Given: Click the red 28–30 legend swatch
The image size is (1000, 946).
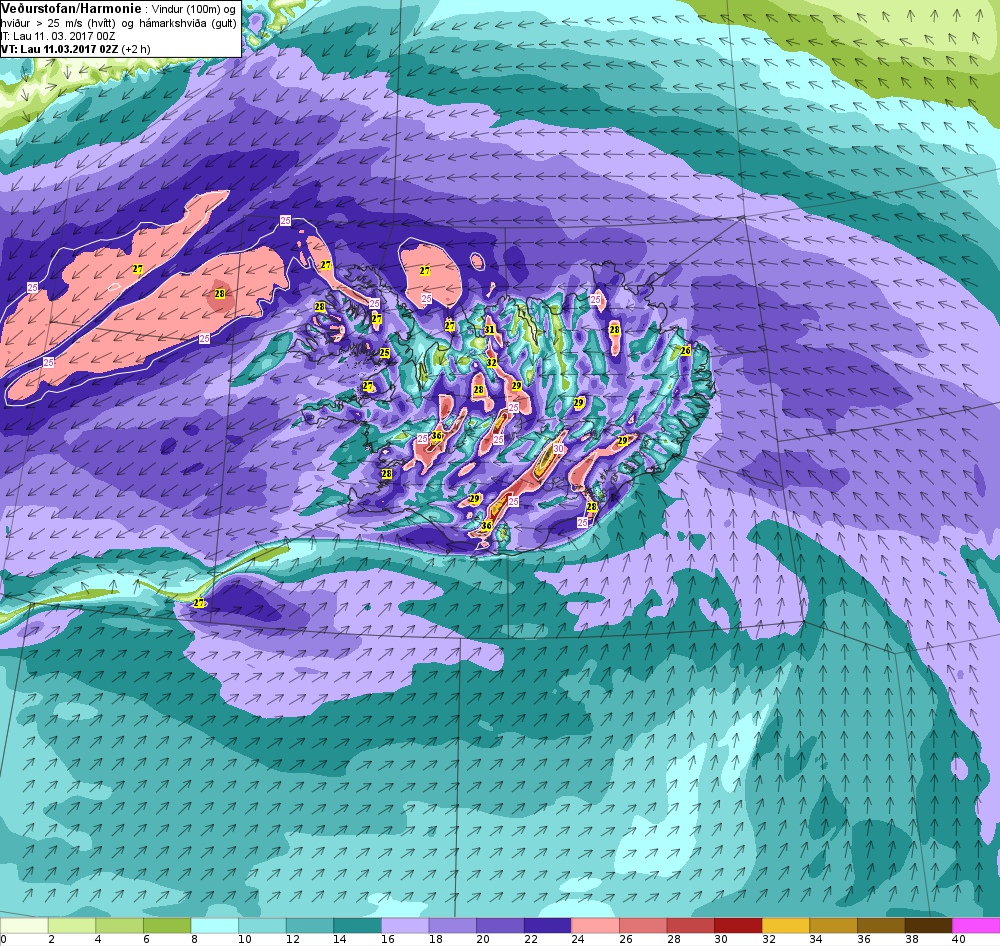Looking at the screenshot, I should 690,926.
